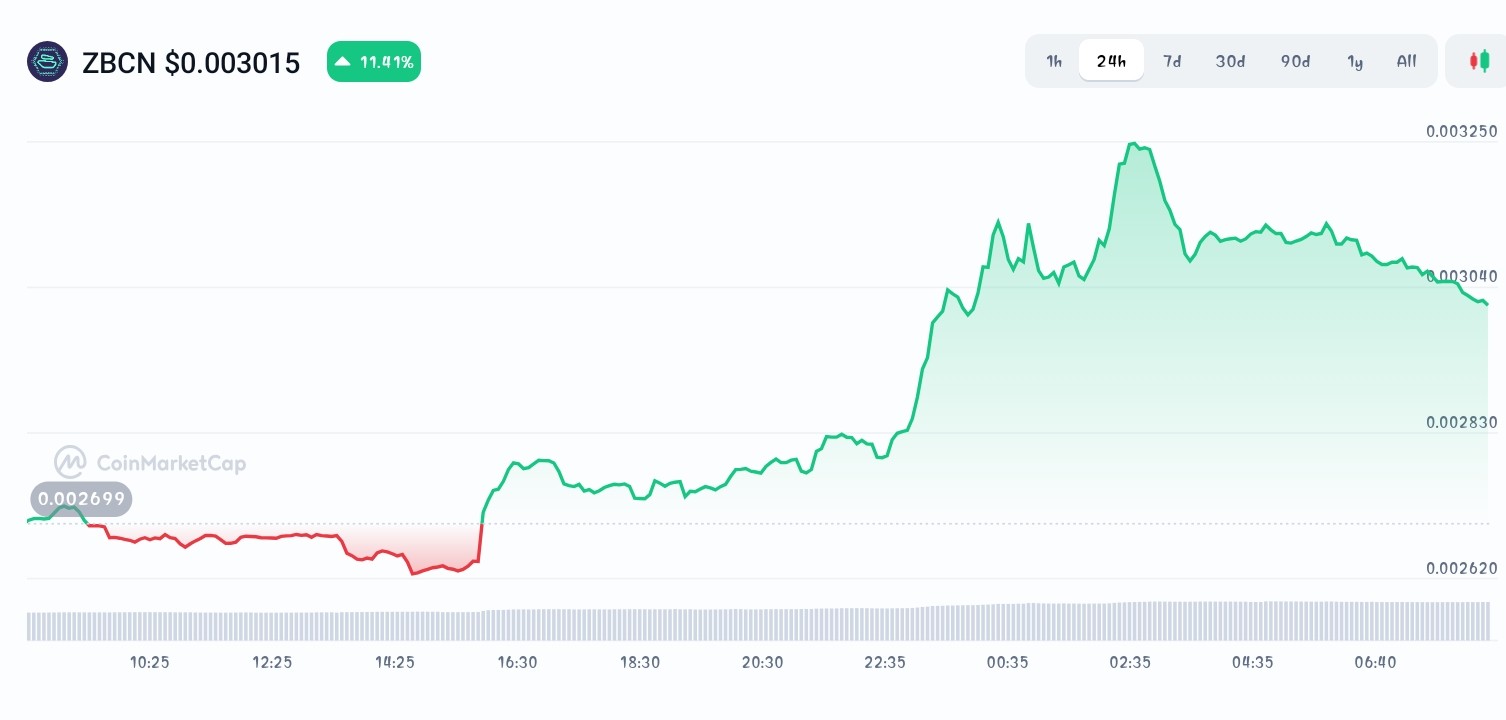
Task: Click the 14:25 time axis label
Action: (395, 662)
